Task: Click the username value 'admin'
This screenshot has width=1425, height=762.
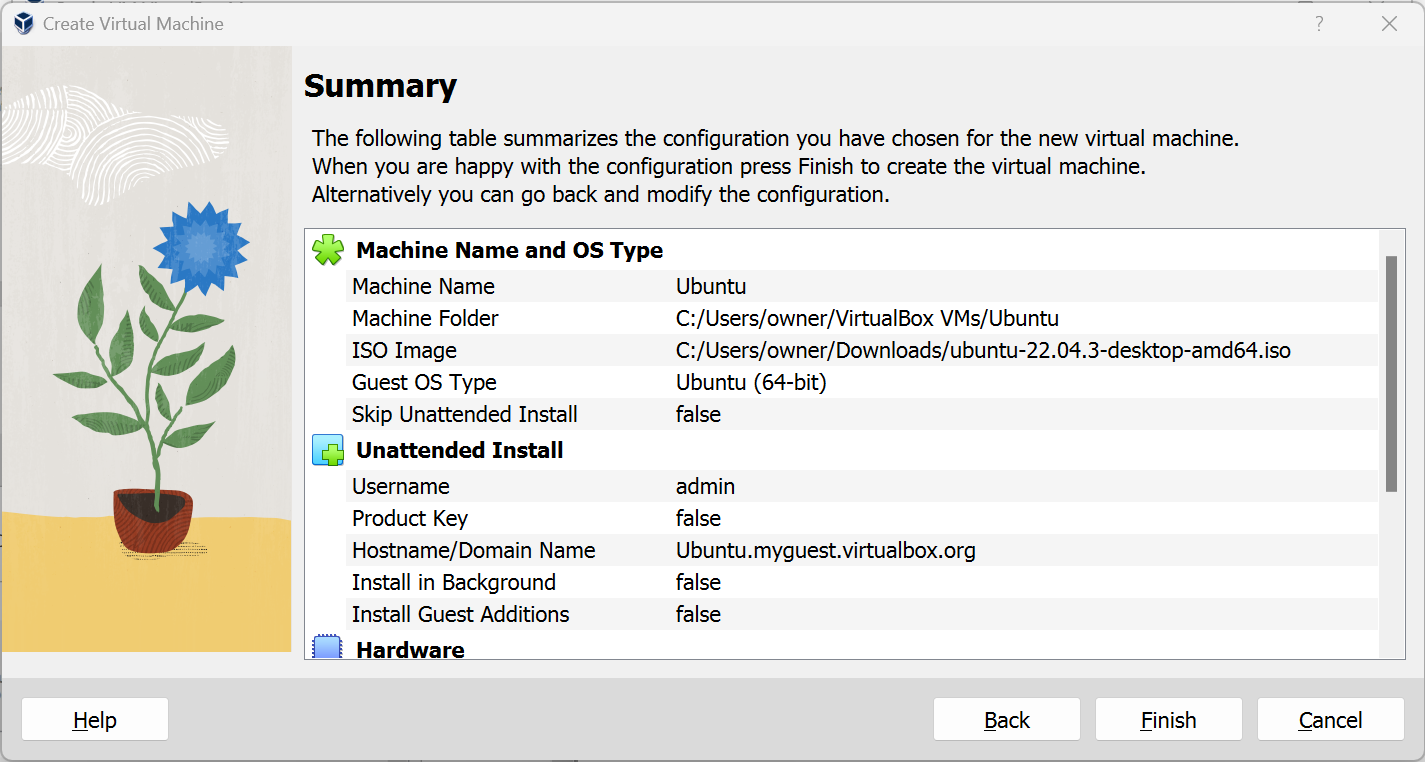Action: click(x=705, y=486)
